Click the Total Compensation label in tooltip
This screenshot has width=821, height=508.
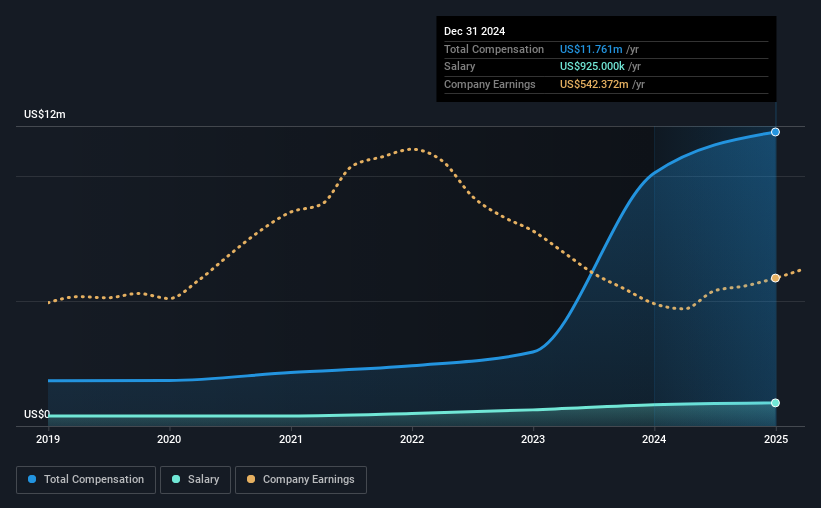[x=494, y=49]
